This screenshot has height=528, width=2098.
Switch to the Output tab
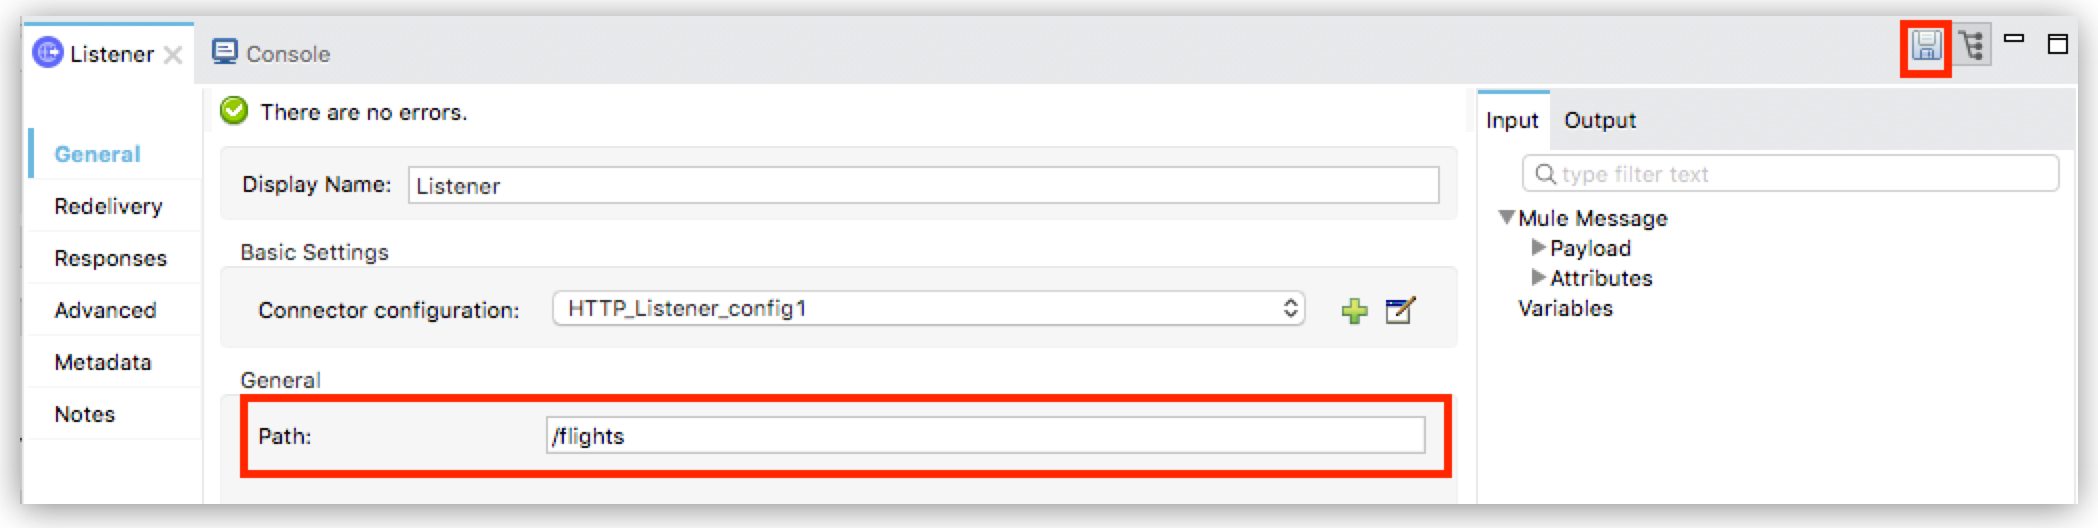pyautogui.click(x=1599, y=121)
